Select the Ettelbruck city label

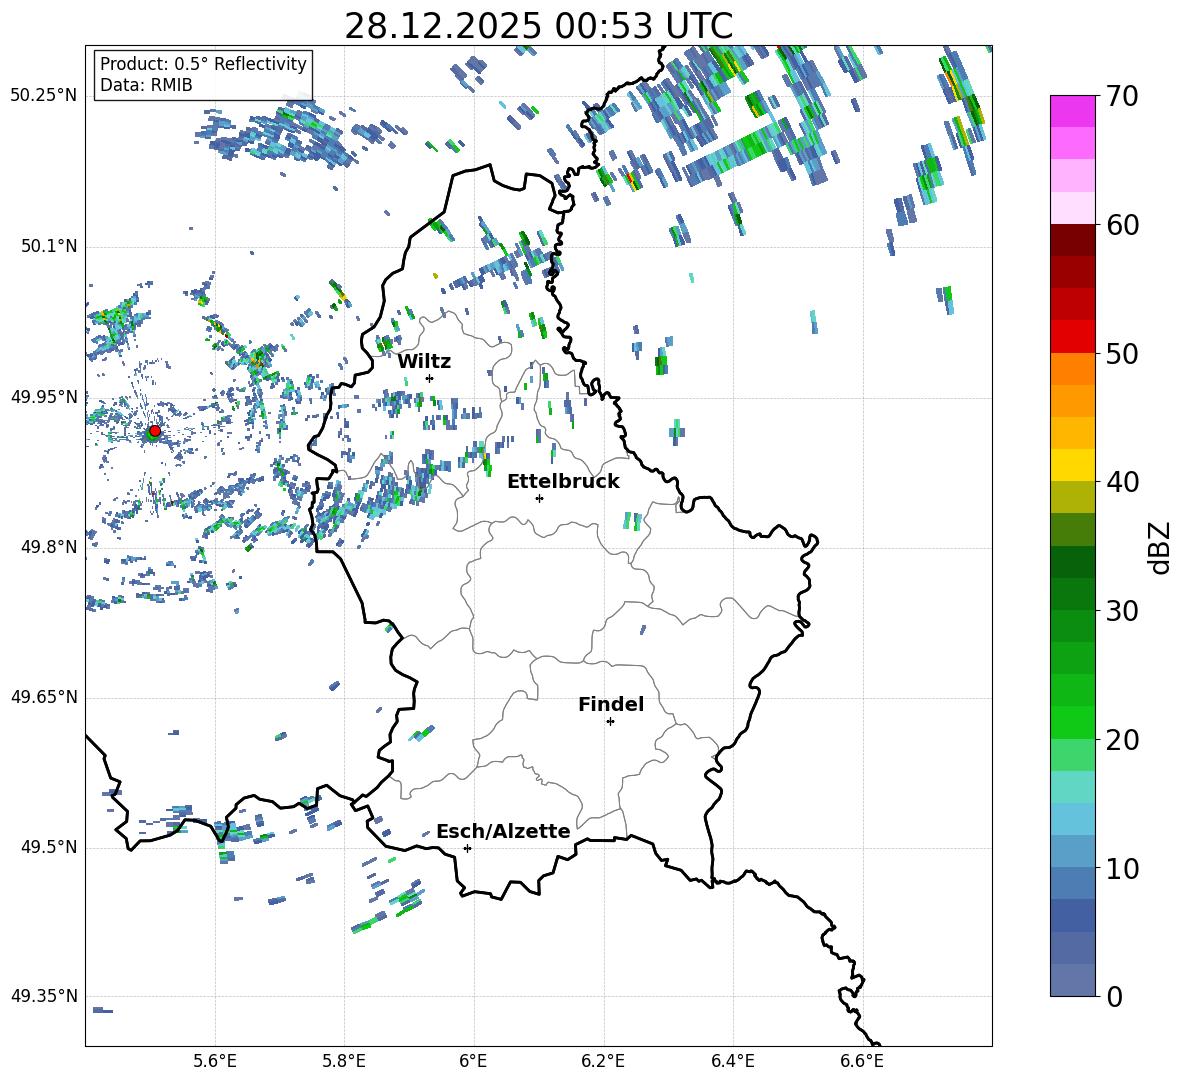(563, 482)
